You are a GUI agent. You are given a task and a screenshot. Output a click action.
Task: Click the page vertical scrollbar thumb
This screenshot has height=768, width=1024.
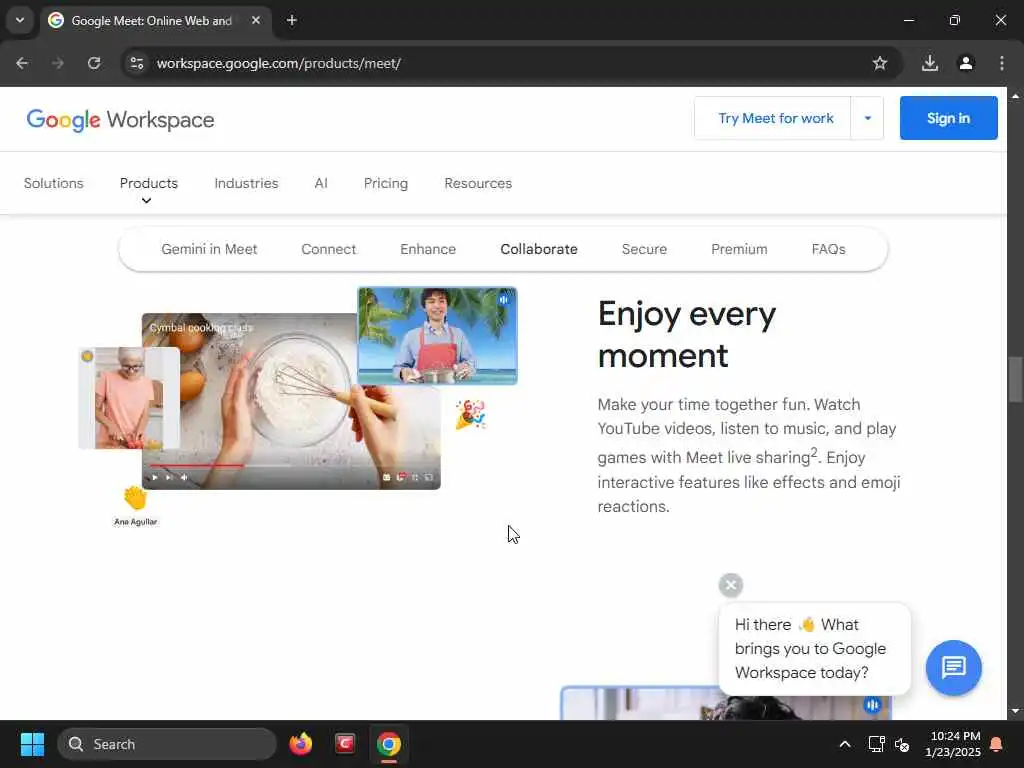1015,379
